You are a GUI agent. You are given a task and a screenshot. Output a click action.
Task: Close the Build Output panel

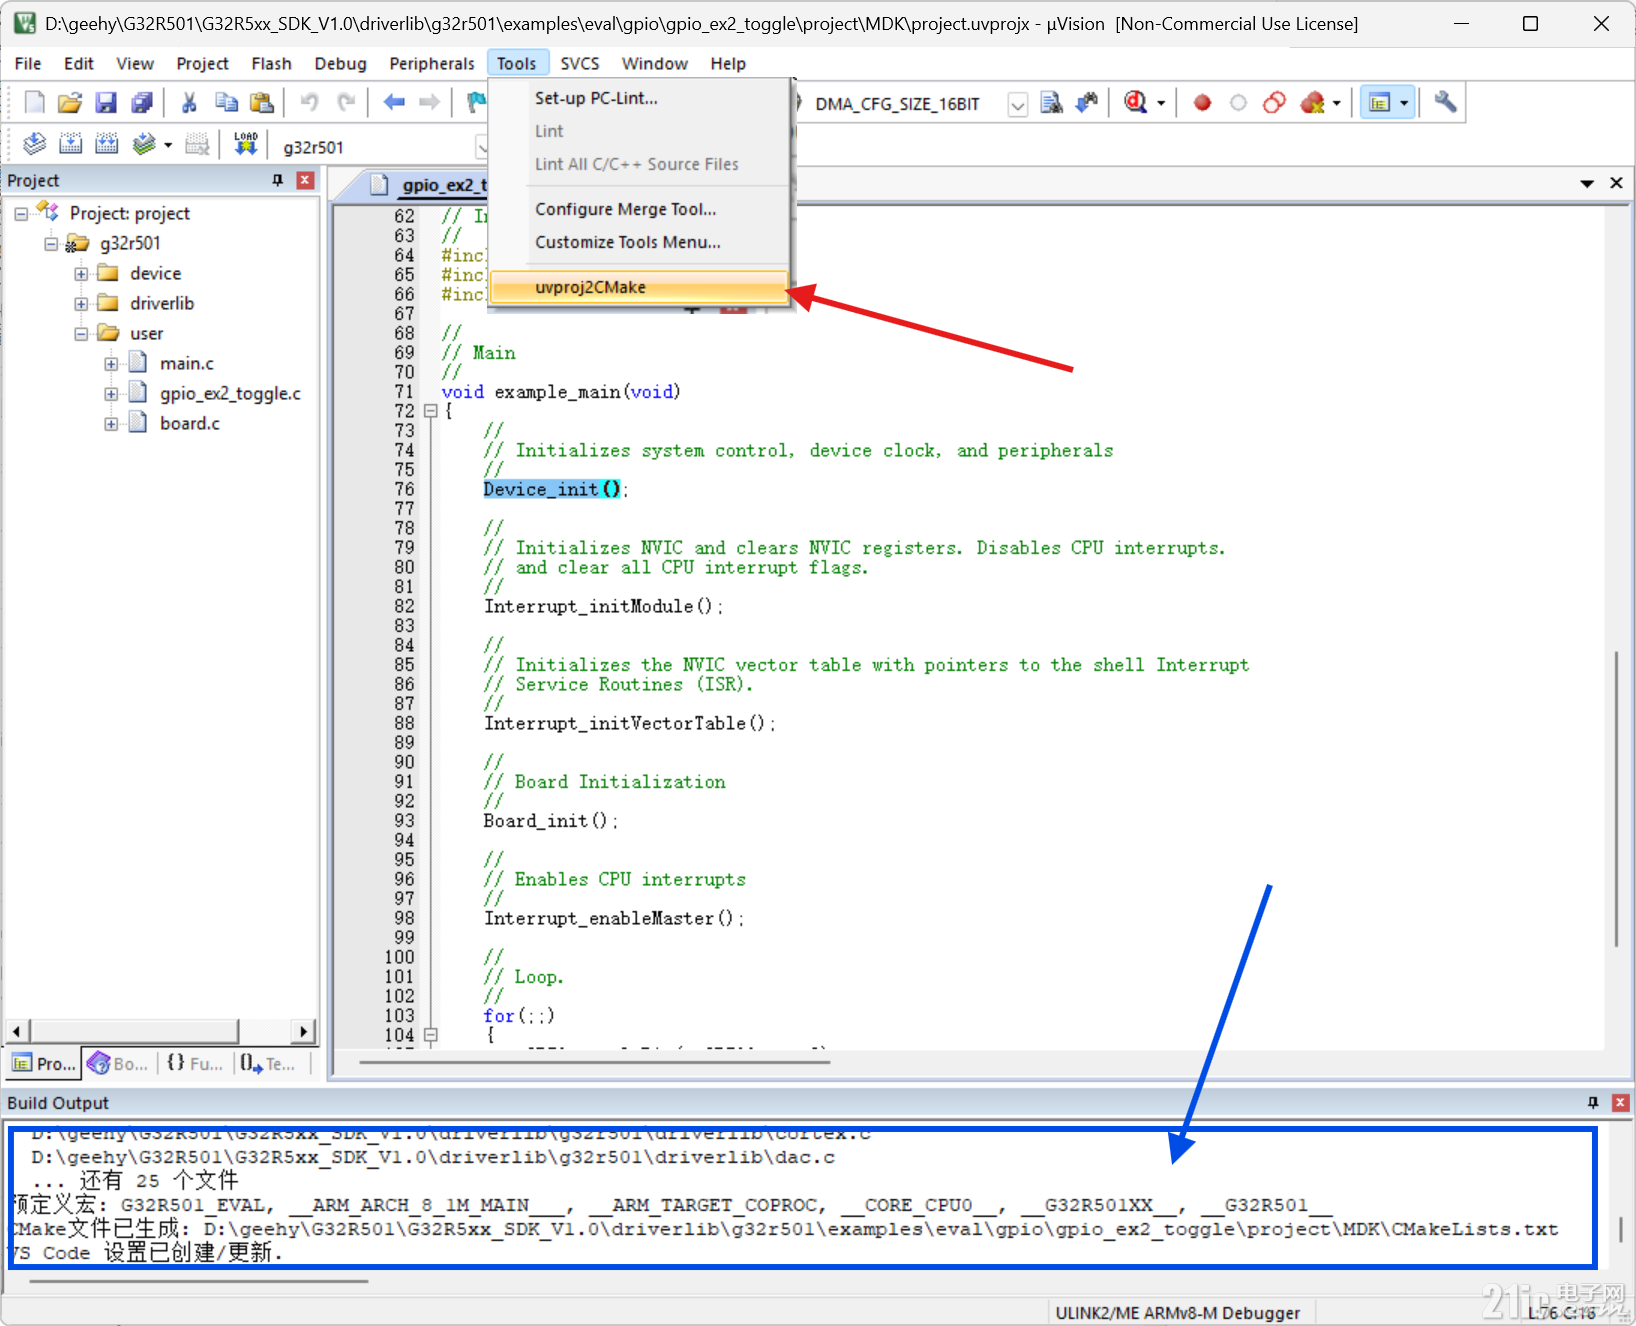(x=1620, y=1103)
